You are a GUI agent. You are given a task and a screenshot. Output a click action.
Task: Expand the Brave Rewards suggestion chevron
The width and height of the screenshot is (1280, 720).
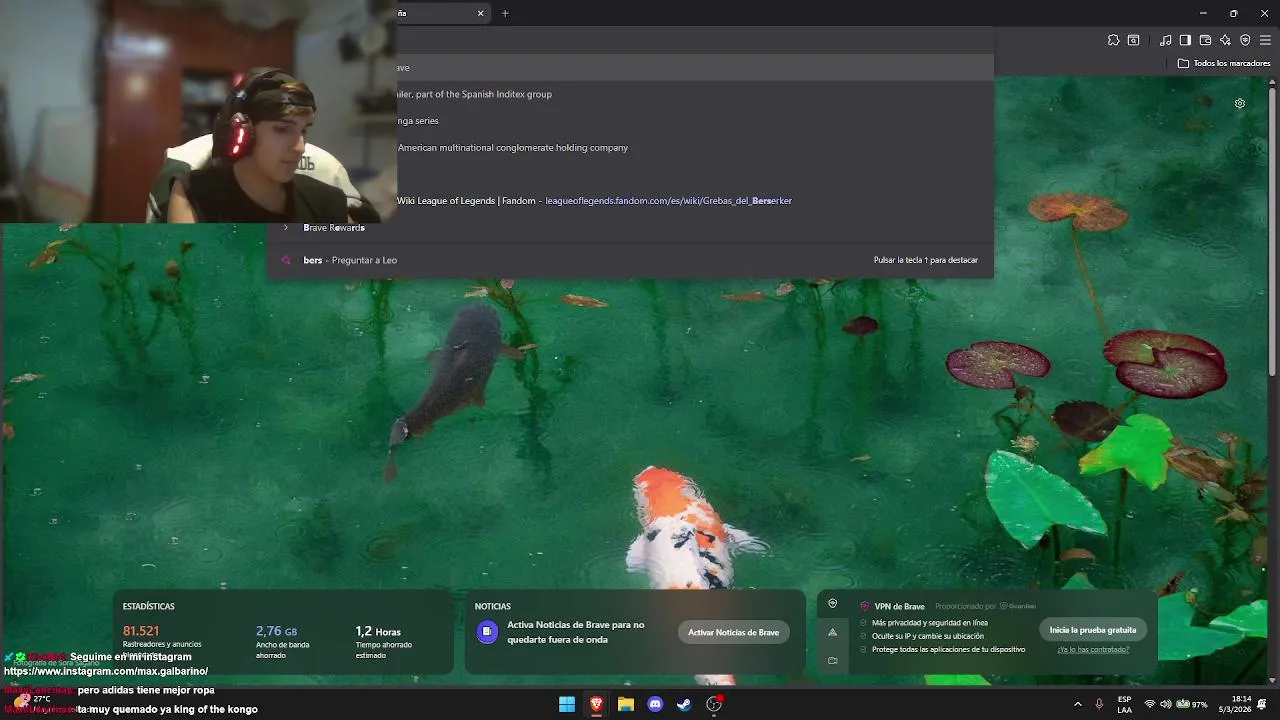coord(286,228)
